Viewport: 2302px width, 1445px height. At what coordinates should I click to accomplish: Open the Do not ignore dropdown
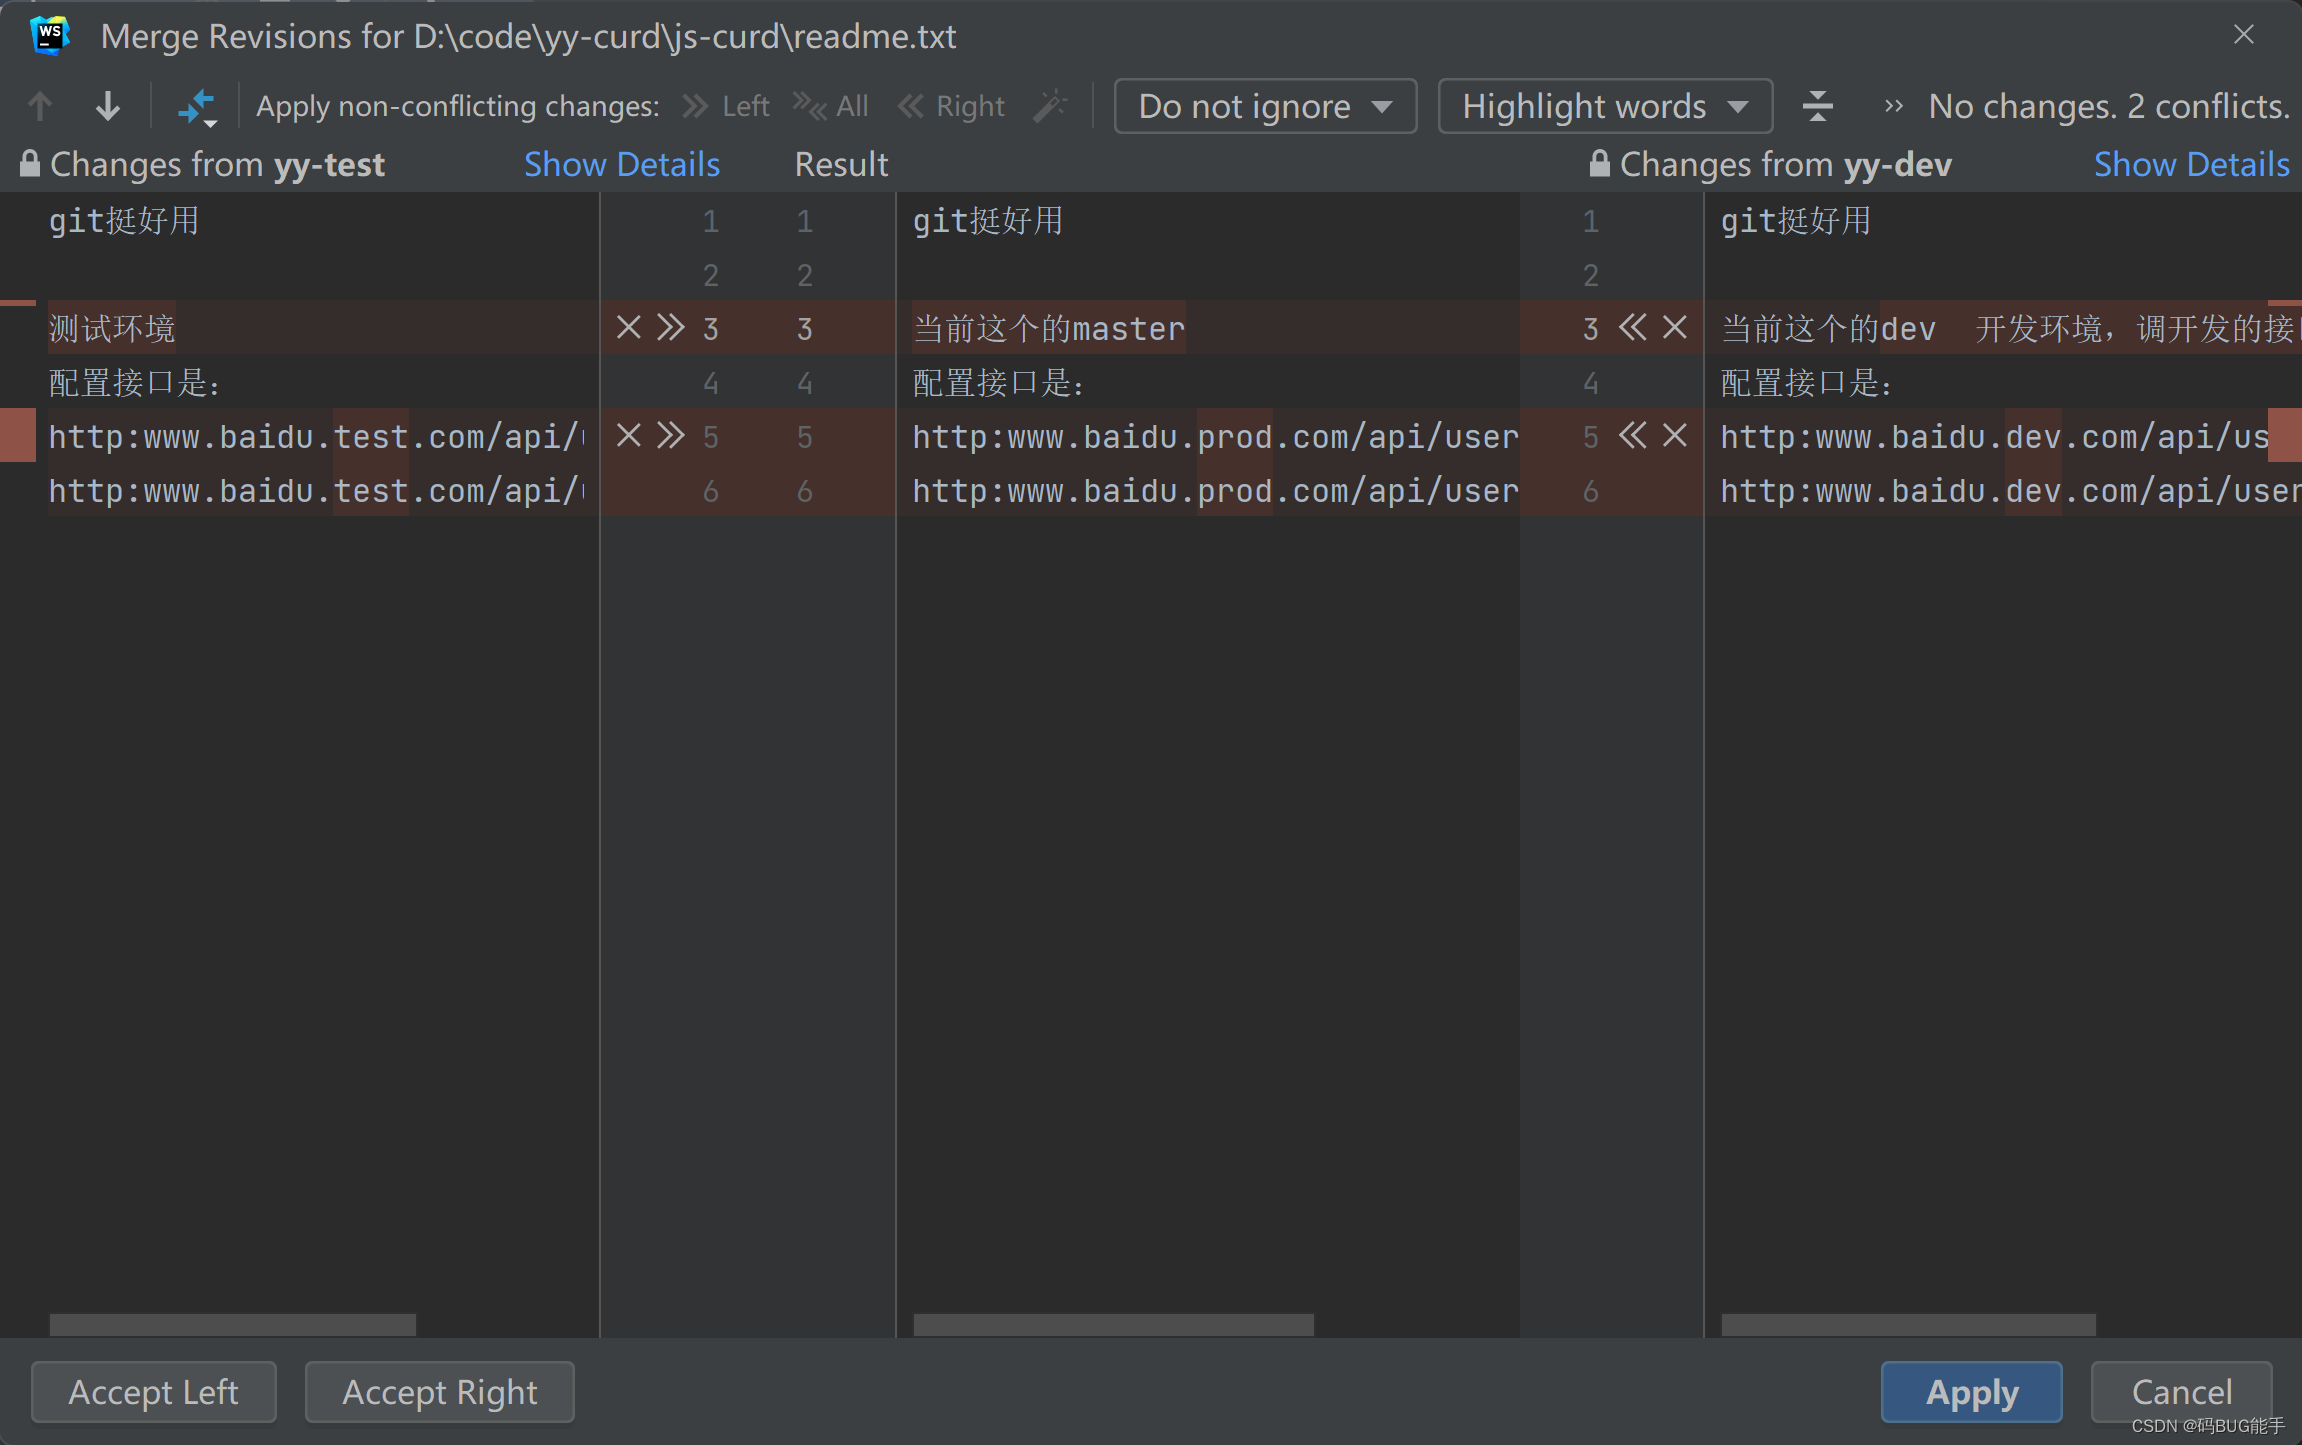1264,105
